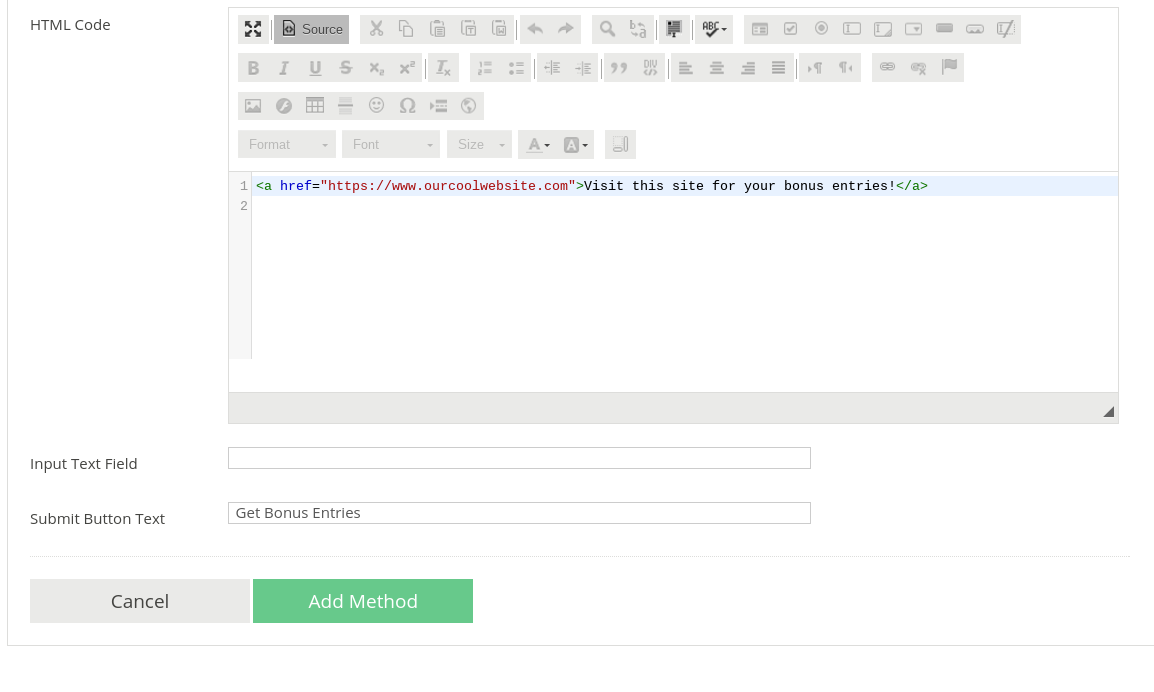This screenshot has width=1154, height=692.
Task: Open the spell check ABC dropdown
Action: (x=714, y=29)
